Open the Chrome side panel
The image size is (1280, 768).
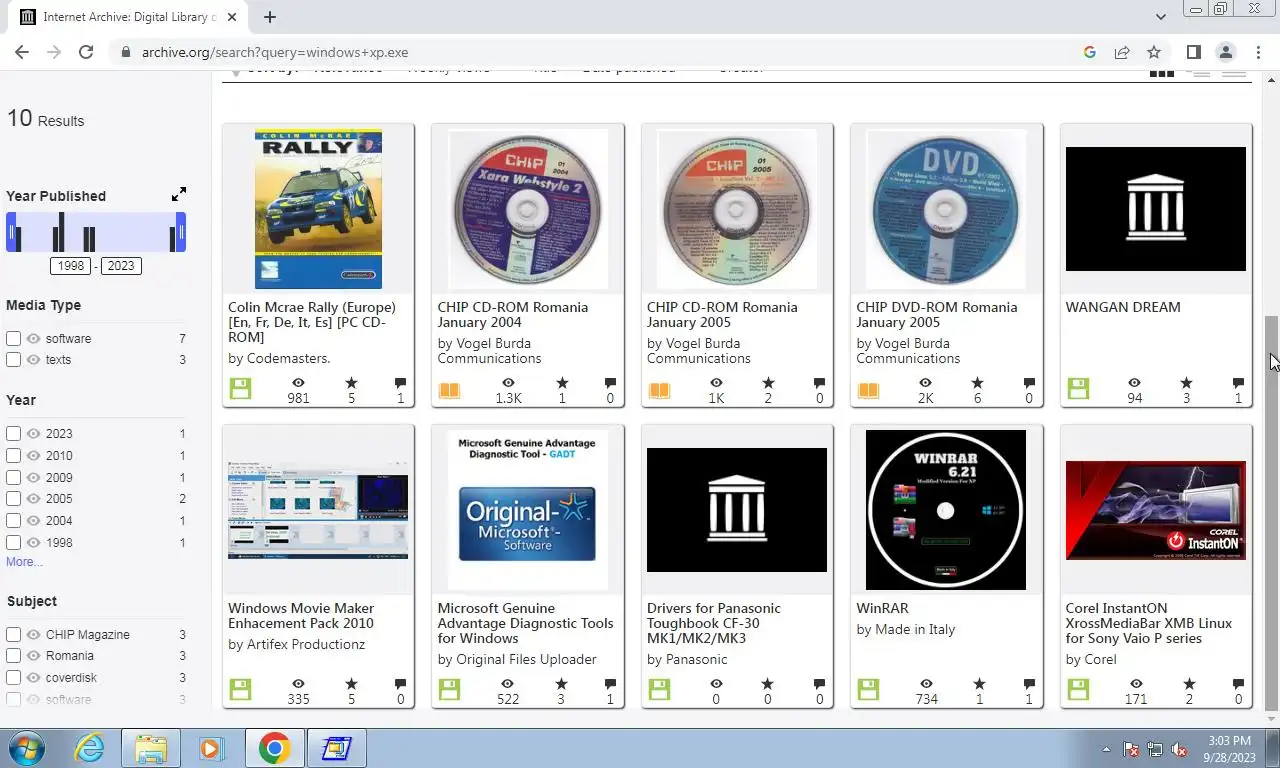[x=1193, y=52]
